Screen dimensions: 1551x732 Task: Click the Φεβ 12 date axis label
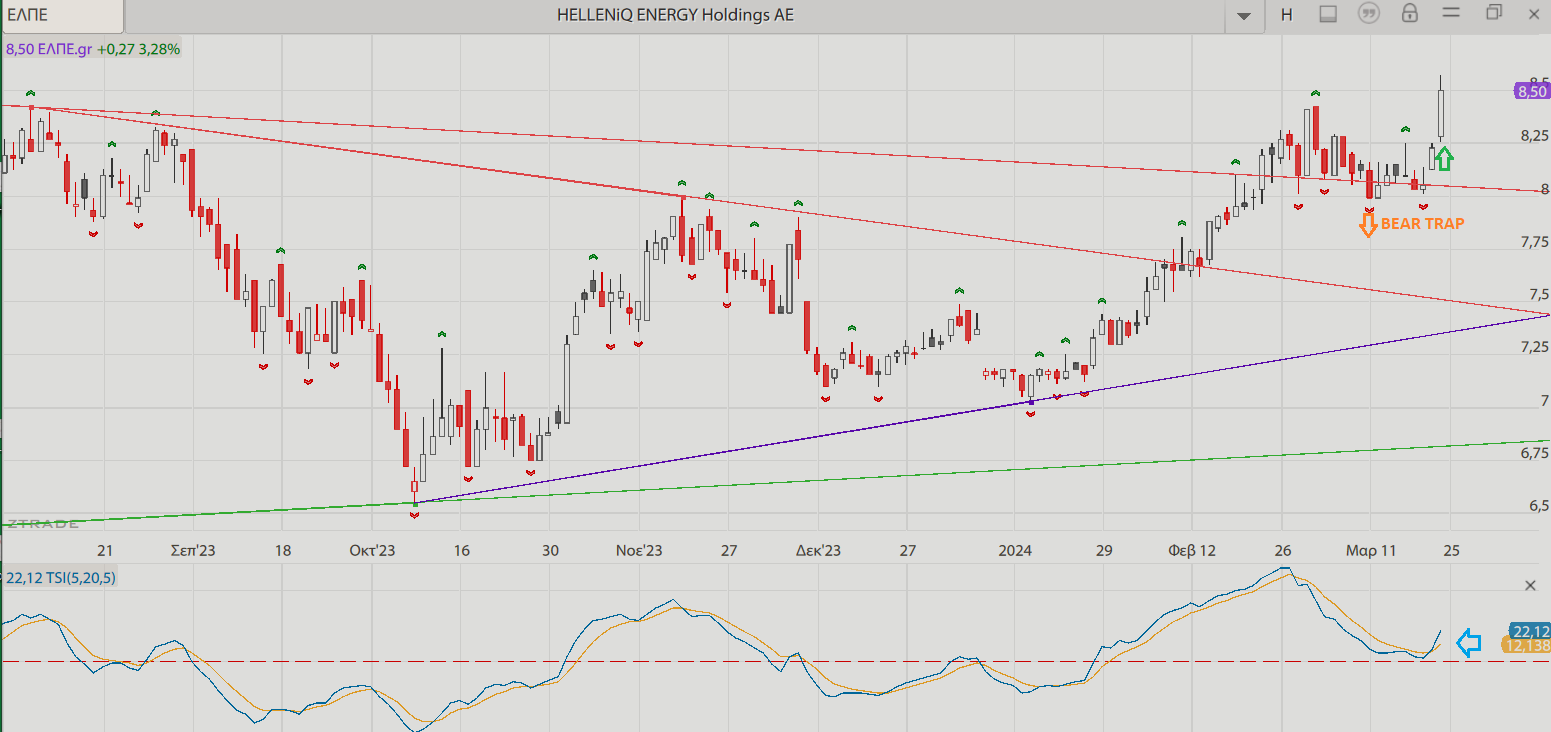point(1192,551)
